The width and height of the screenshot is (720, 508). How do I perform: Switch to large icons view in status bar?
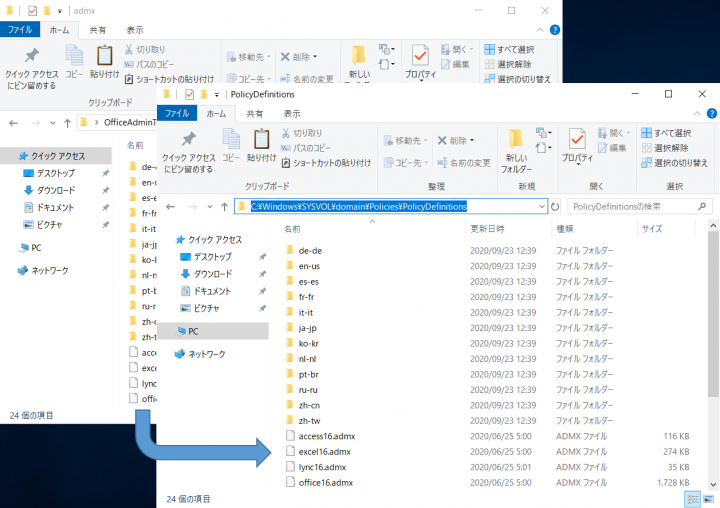coord(709,499)
